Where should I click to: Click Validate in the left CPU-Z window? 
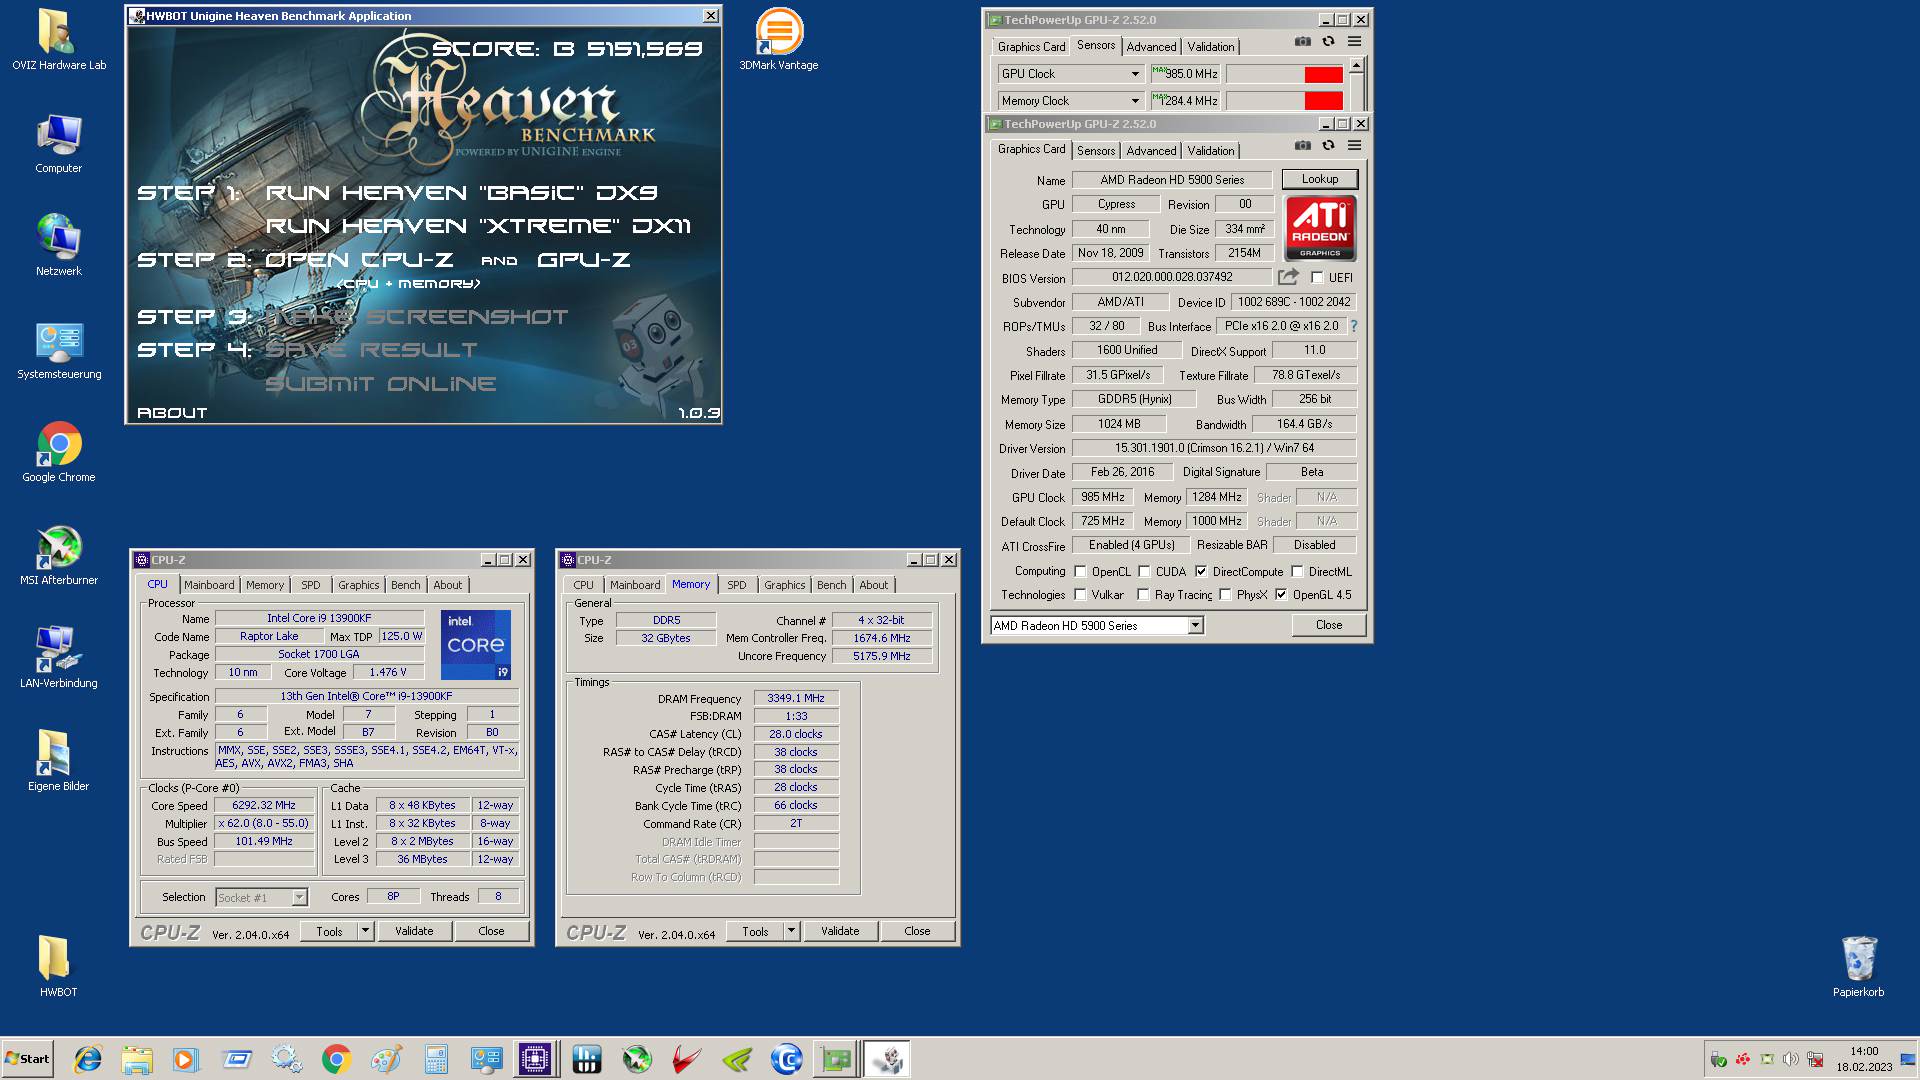tap(414, 931)
